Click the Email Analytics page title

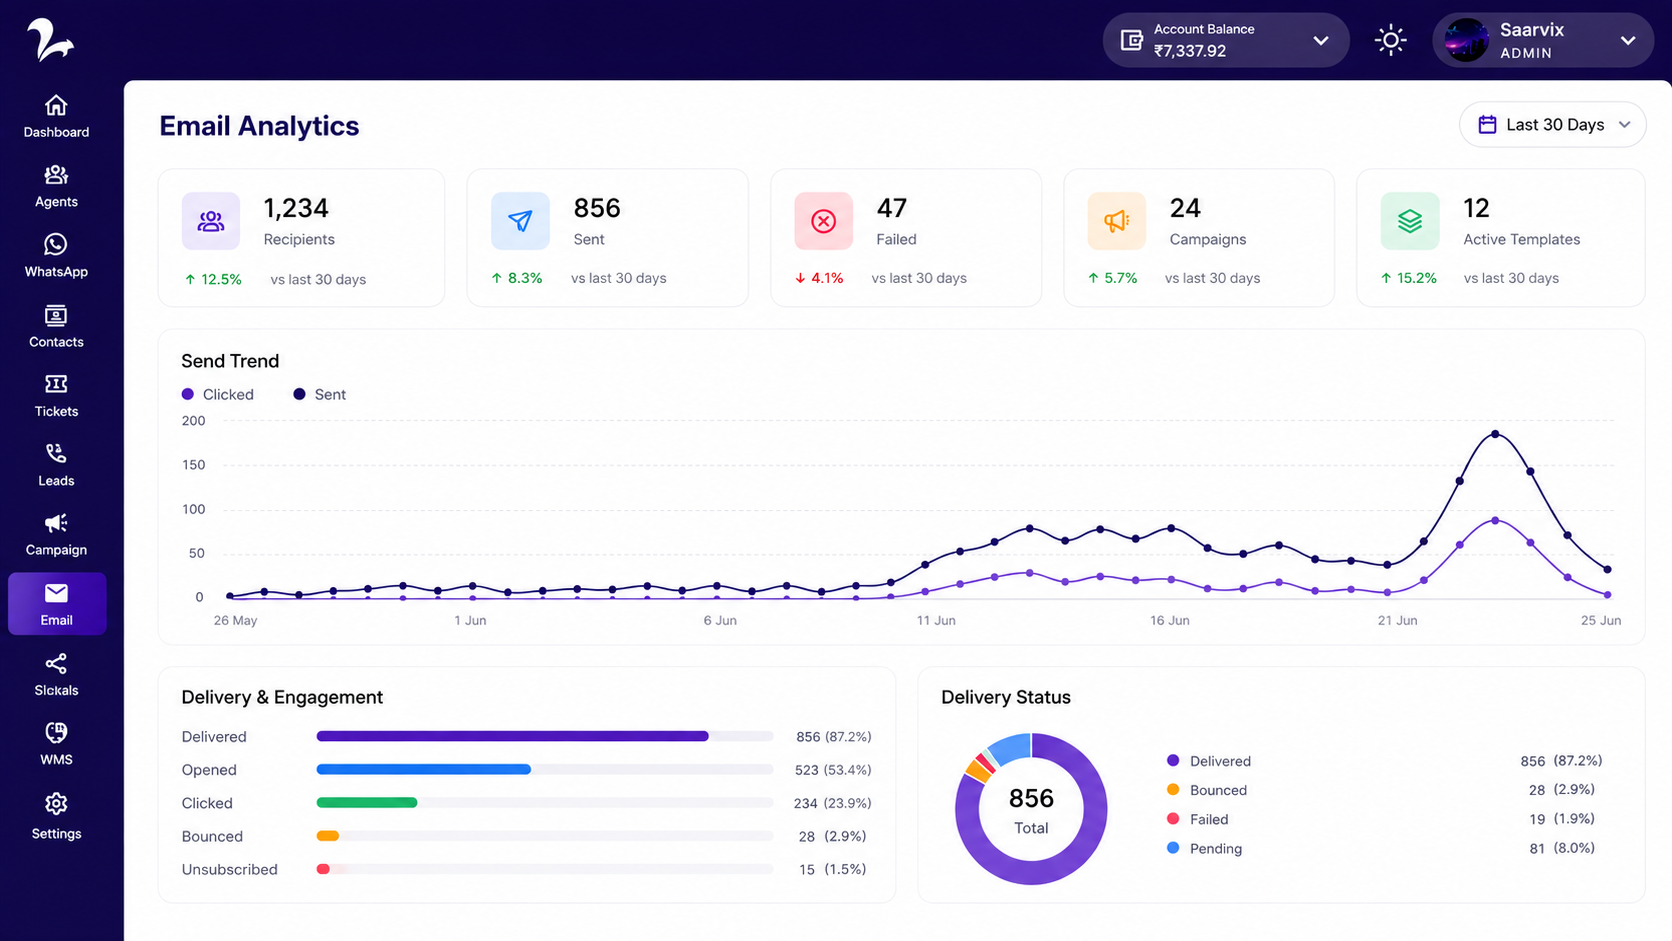(259, 126)
